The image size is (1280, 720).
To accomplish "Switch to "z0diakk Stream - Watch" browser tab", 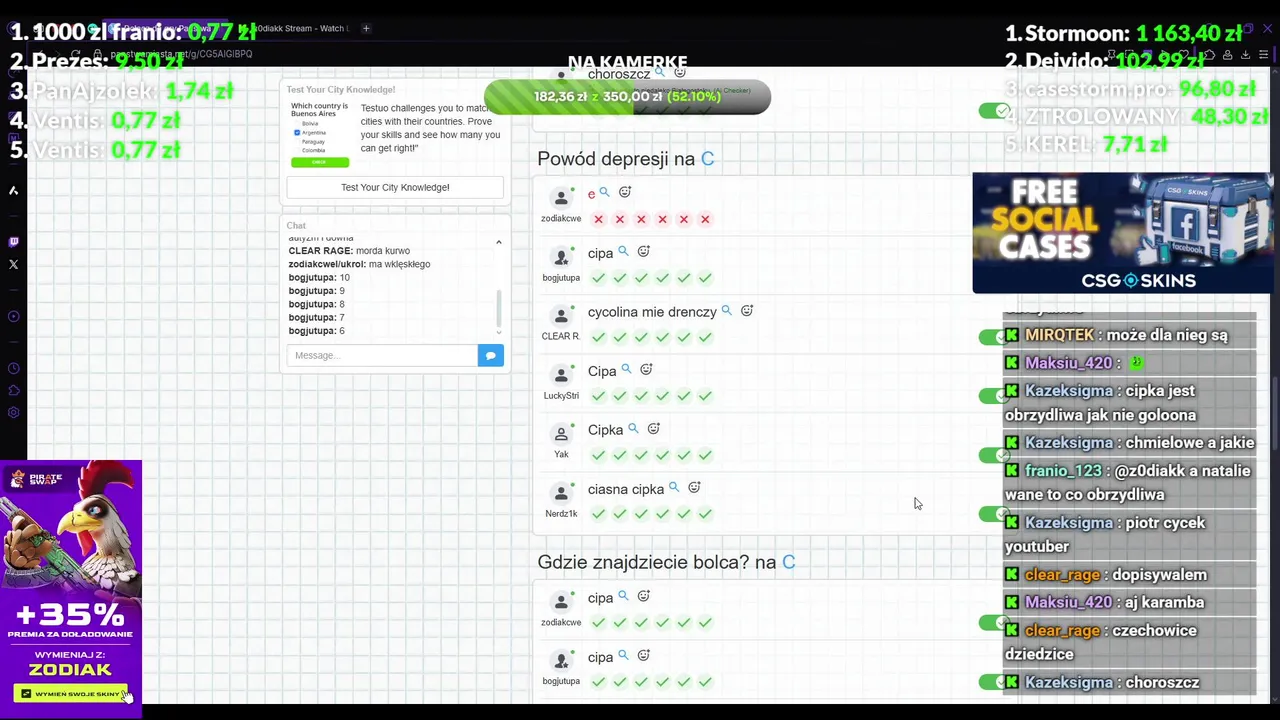I will point(300,28).
